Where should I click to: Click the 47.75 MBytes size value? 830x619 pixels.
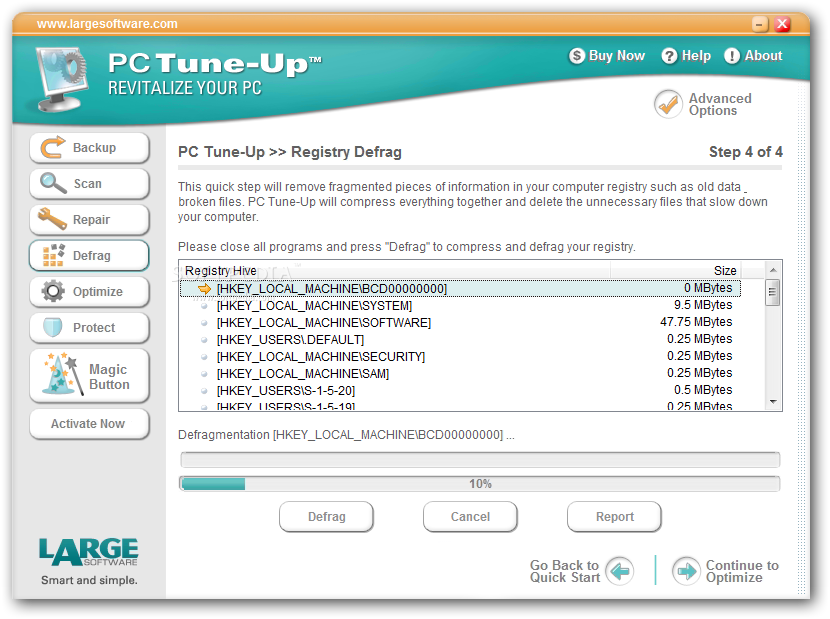[x=696, y=322]
